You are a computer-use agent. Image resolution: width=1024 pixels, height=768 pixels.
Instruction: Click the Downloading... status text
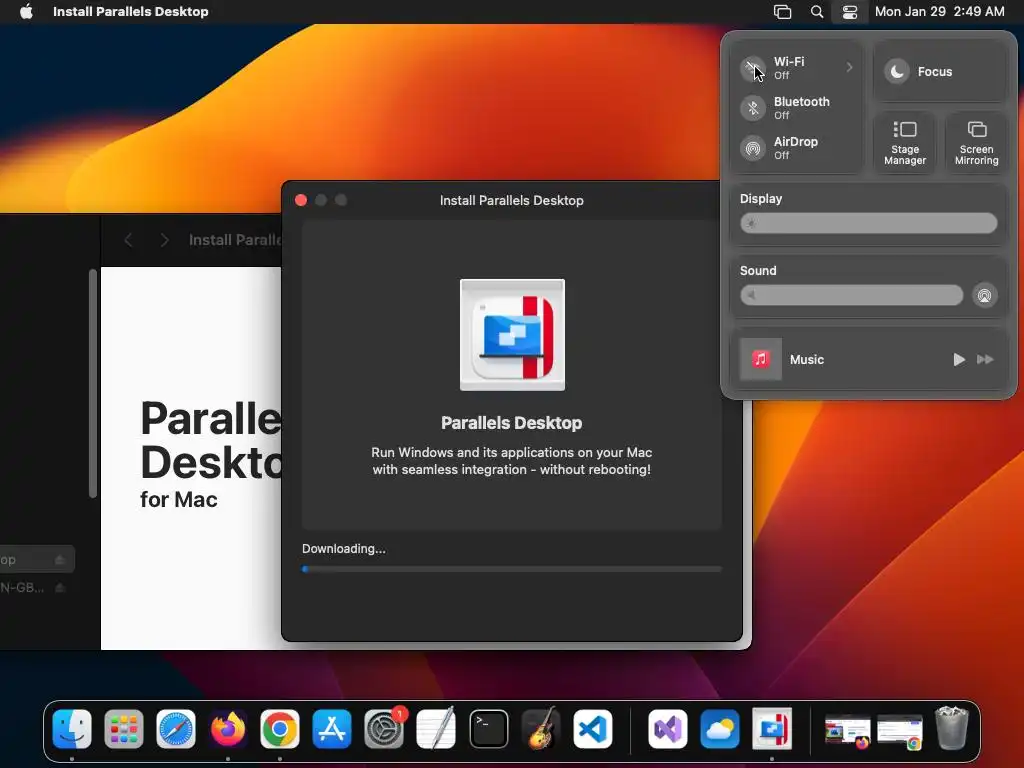344,549
